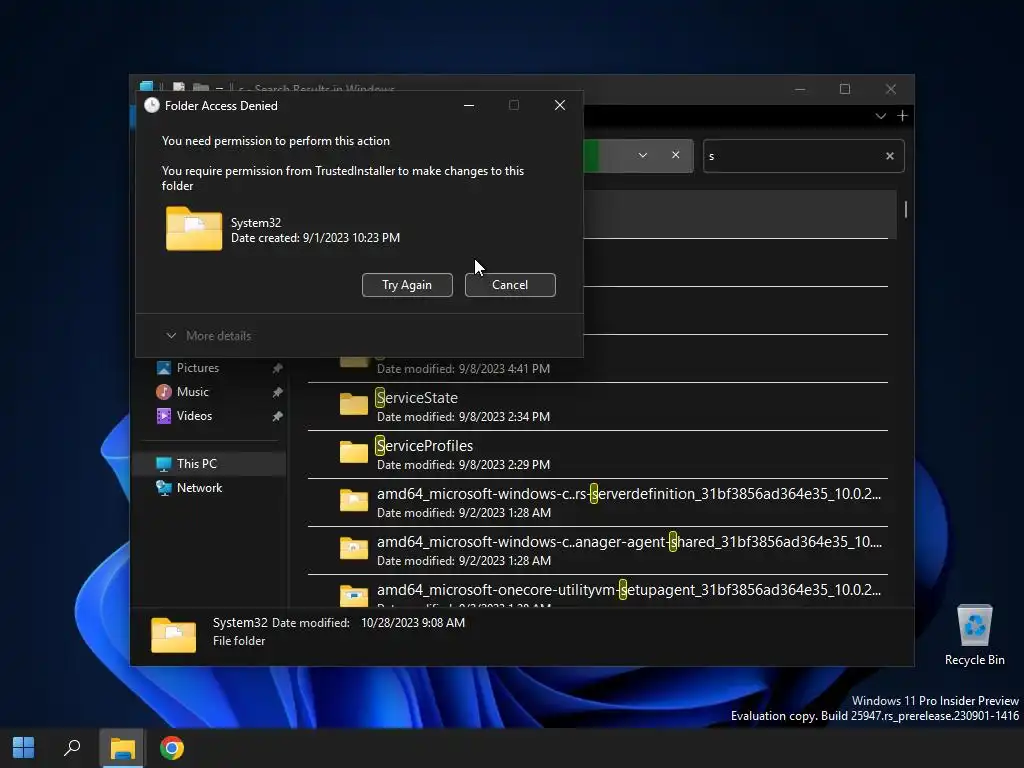Viewport: 1024px width, 768px height.
Task: Select This PC in the sidebar
Action: [x=209, y=464]
